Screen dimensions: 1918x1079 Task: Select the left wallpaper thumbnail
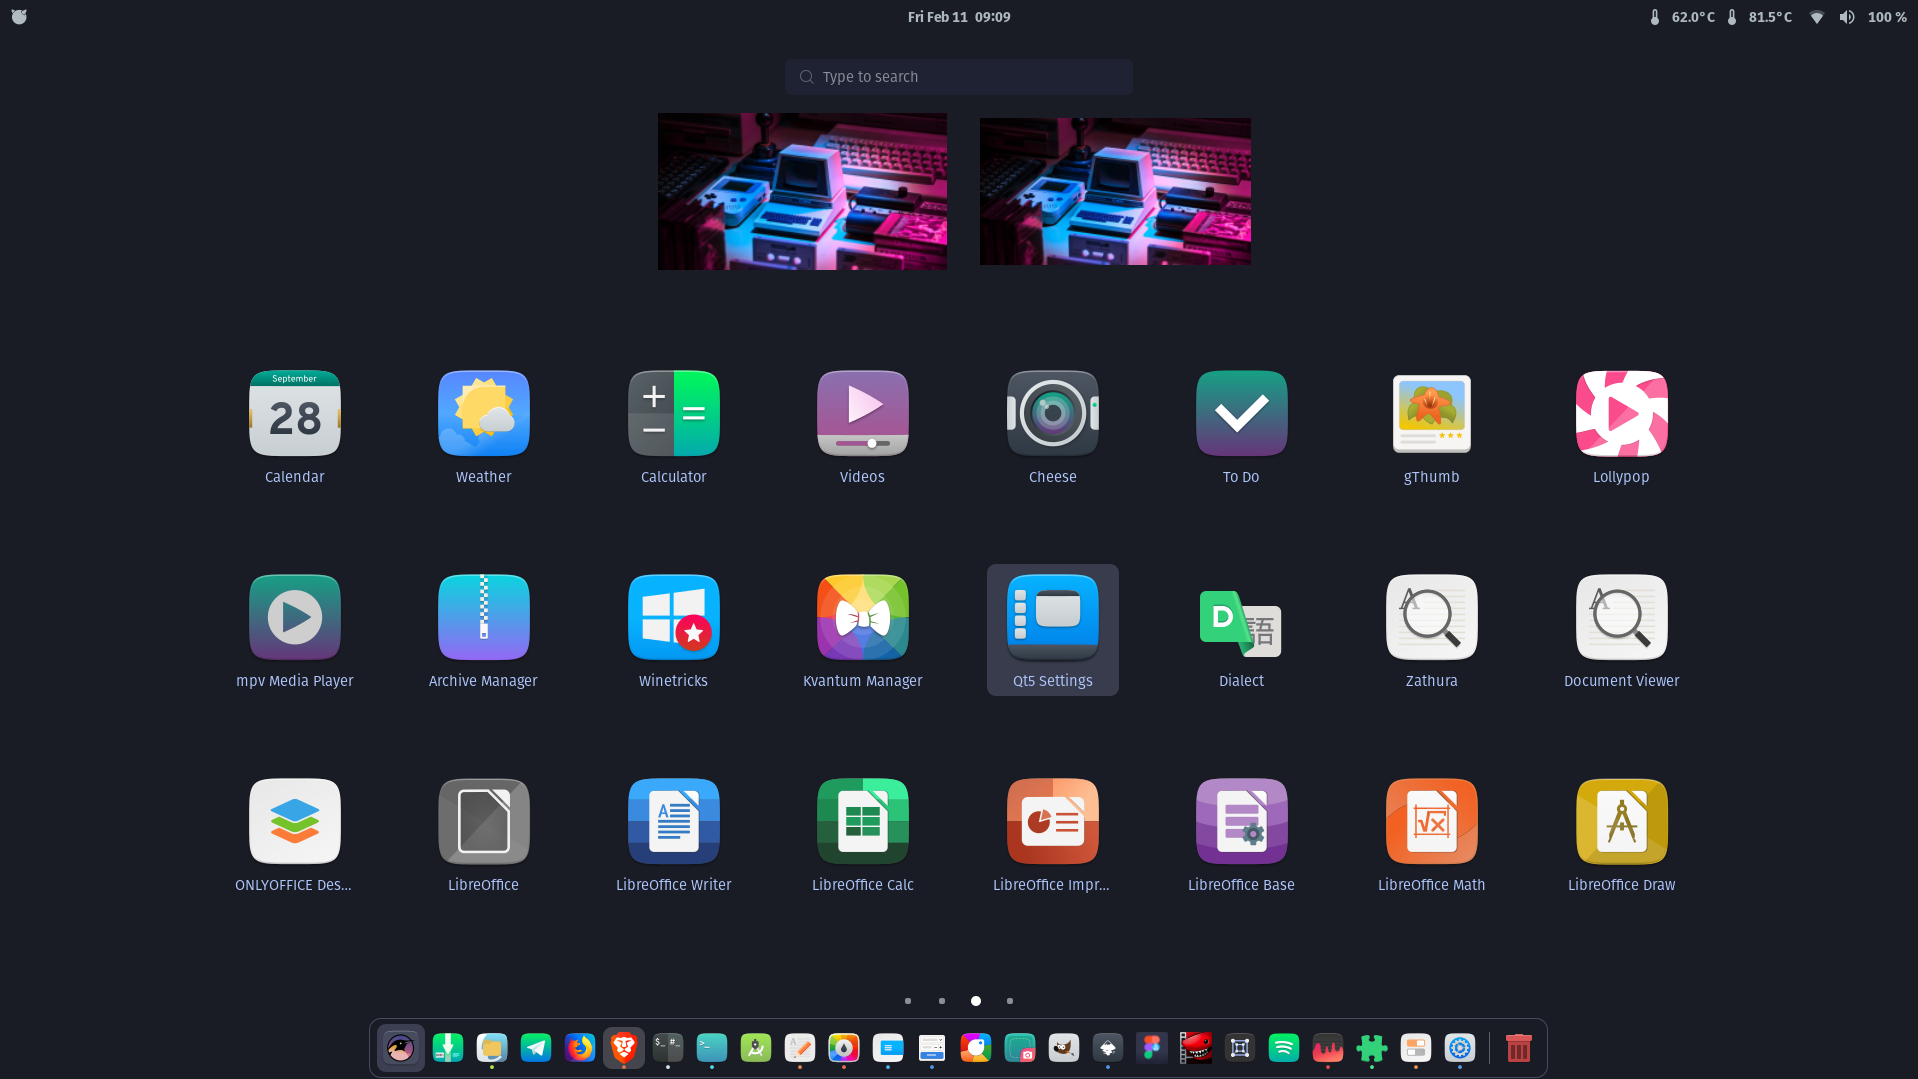pos(802,191)
